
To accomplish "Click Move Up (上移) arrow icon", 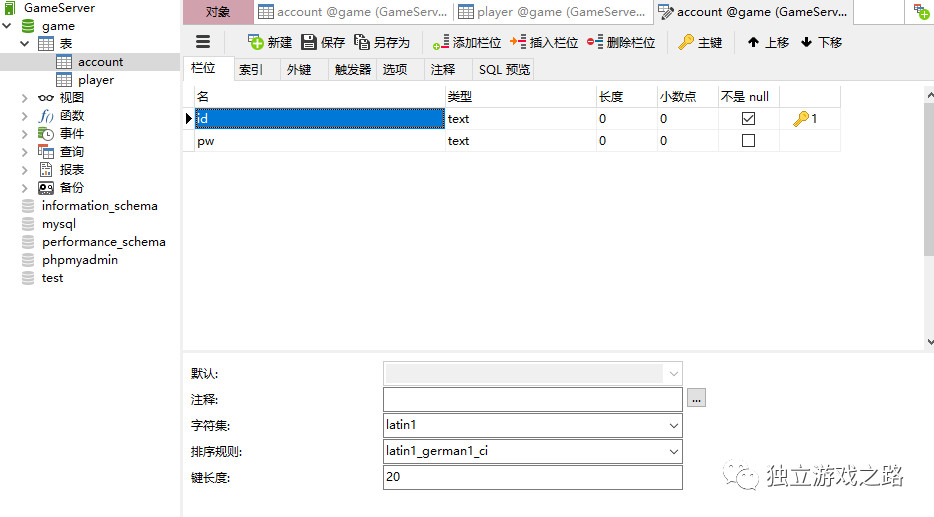I will tap(754, 42).
